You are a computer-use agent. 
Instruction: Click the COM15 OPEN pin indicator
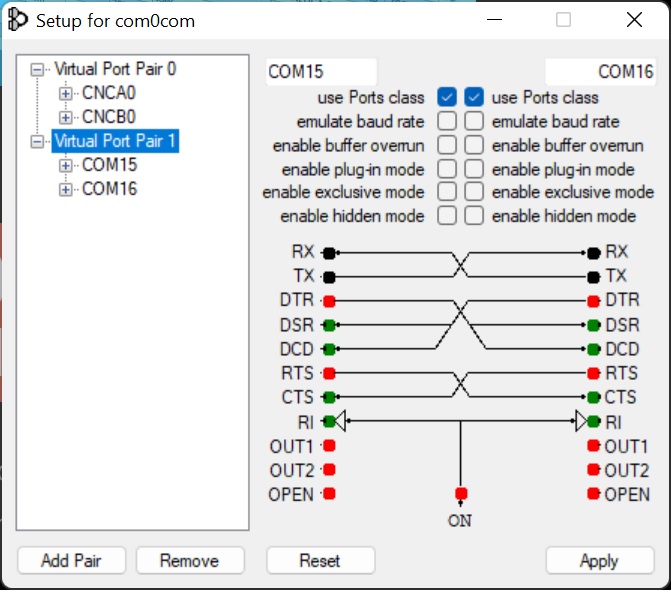tap(329, 493)
